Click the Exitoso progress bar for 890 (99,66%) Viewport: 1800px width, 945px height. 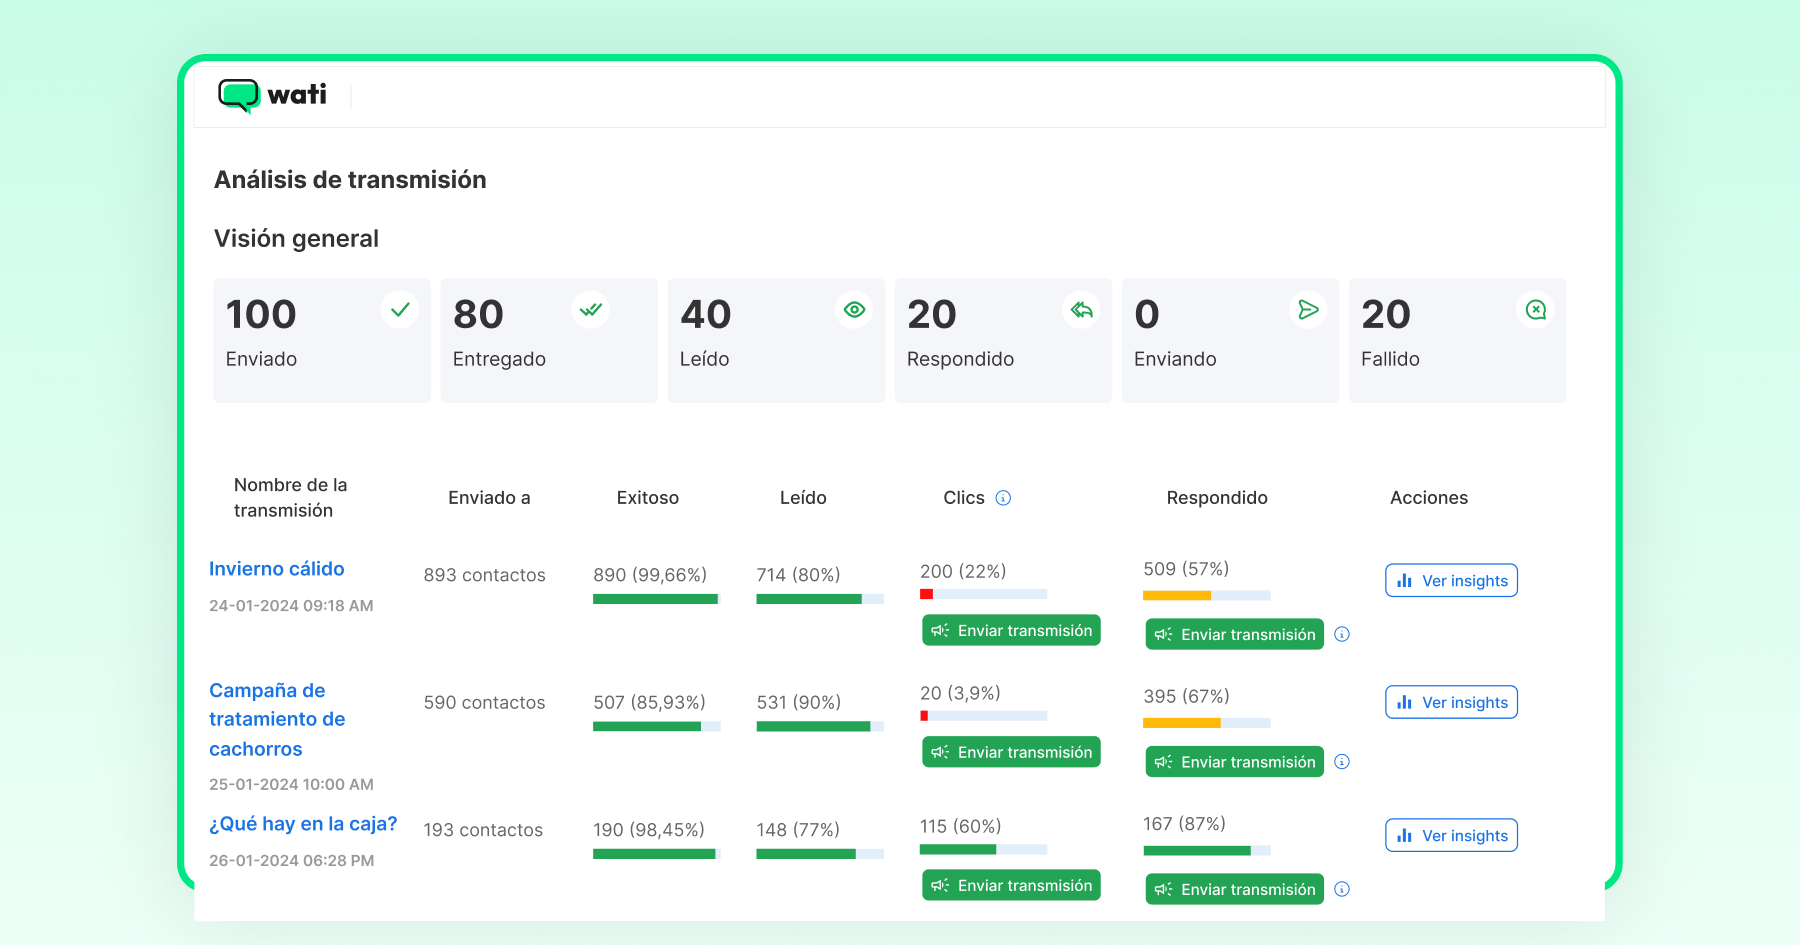(x=657, y=599)
